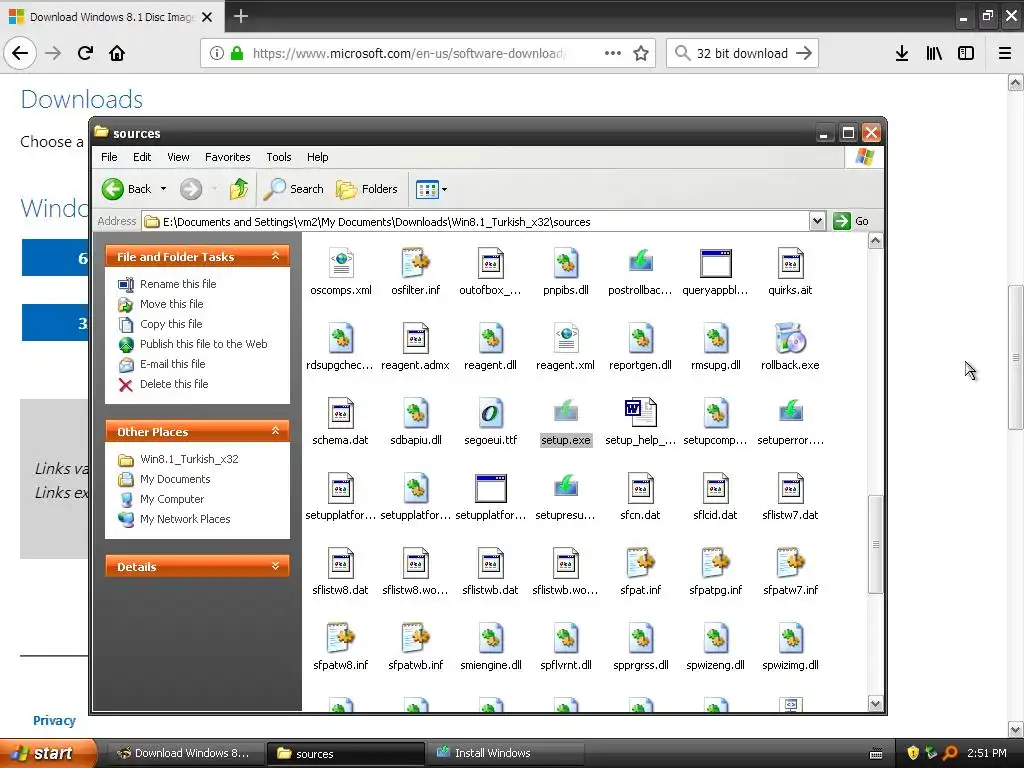The height and width of the screenshot is (768, 1024).
Task: Open the View menu in Explorer
Action: pos(178,157)
